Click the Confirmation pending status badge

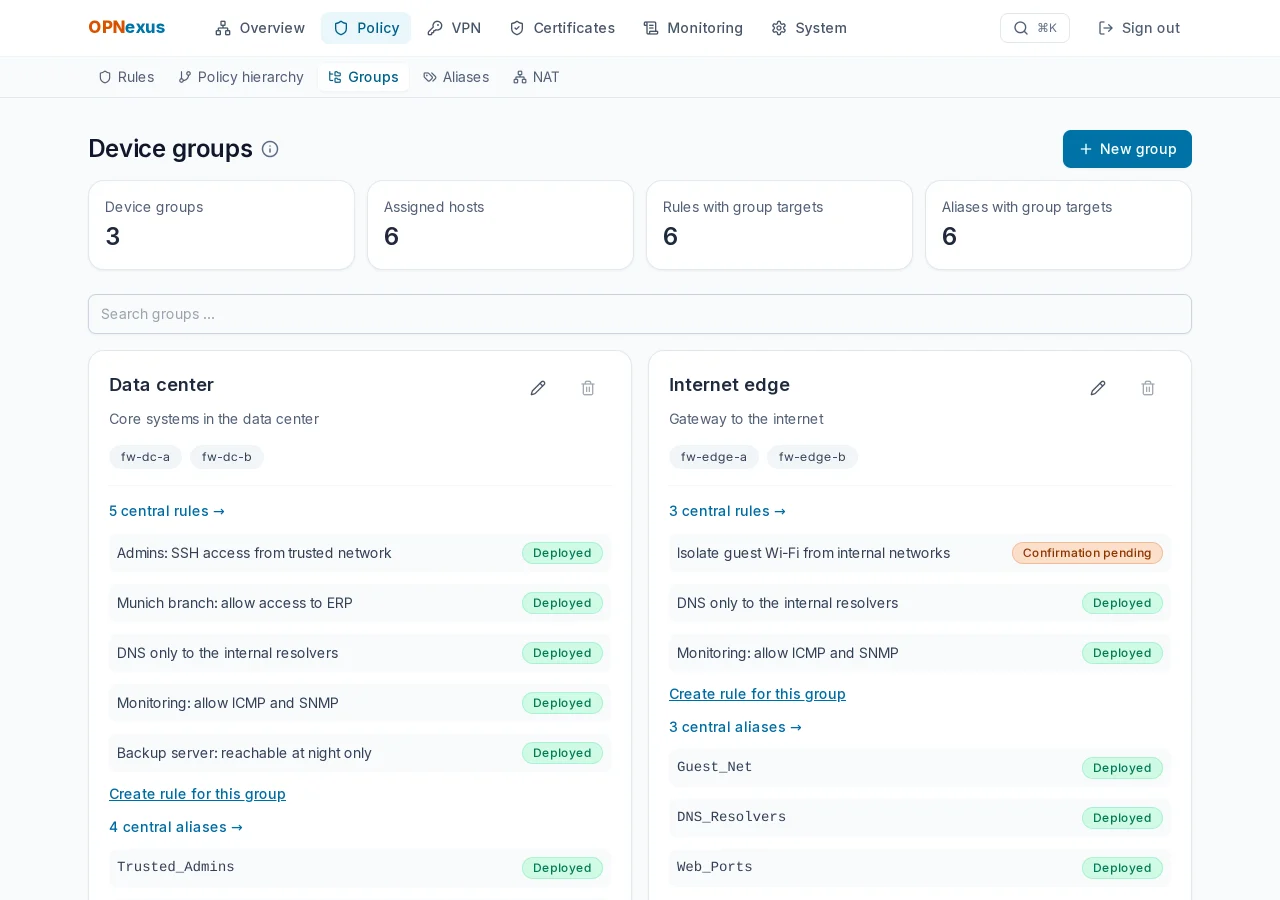(x=1087, y=553)
